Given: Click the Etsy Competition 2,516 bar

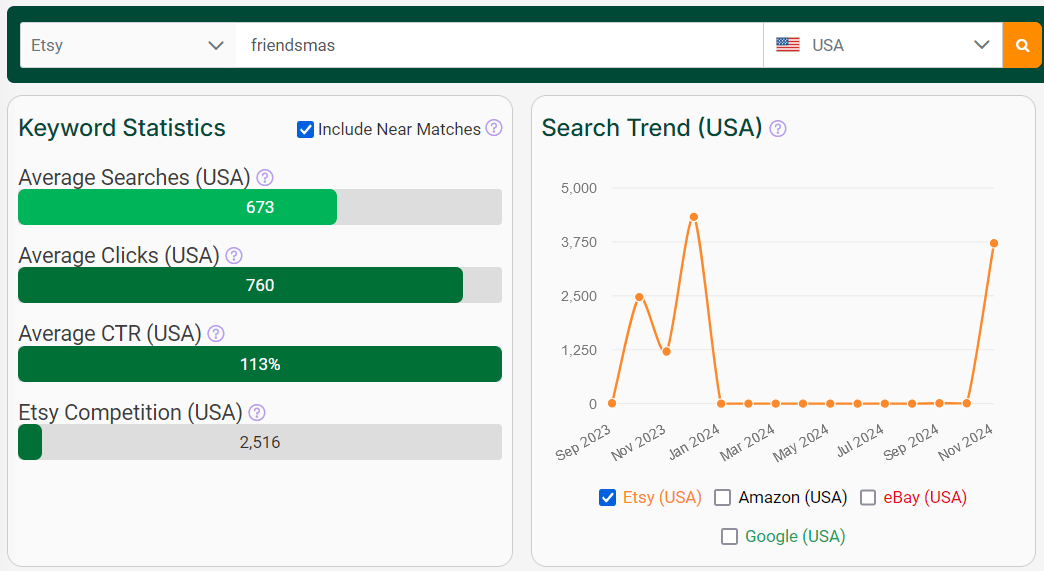Looking at the screenshot, I should click(x=260, y=442).
